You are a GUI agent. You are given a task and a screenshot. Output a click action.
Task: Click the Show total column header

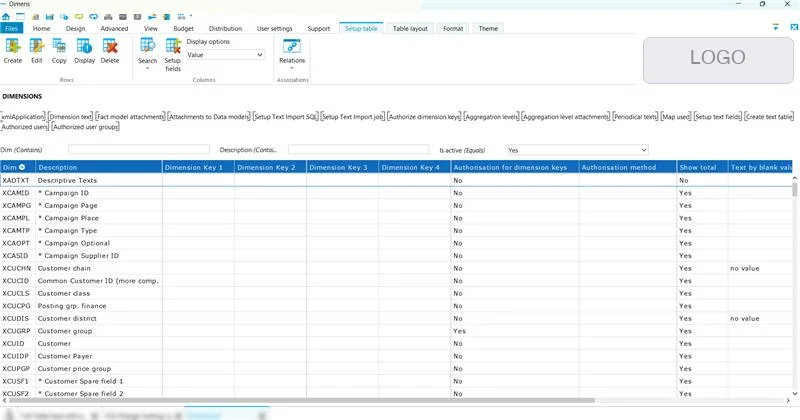[703, 167]
